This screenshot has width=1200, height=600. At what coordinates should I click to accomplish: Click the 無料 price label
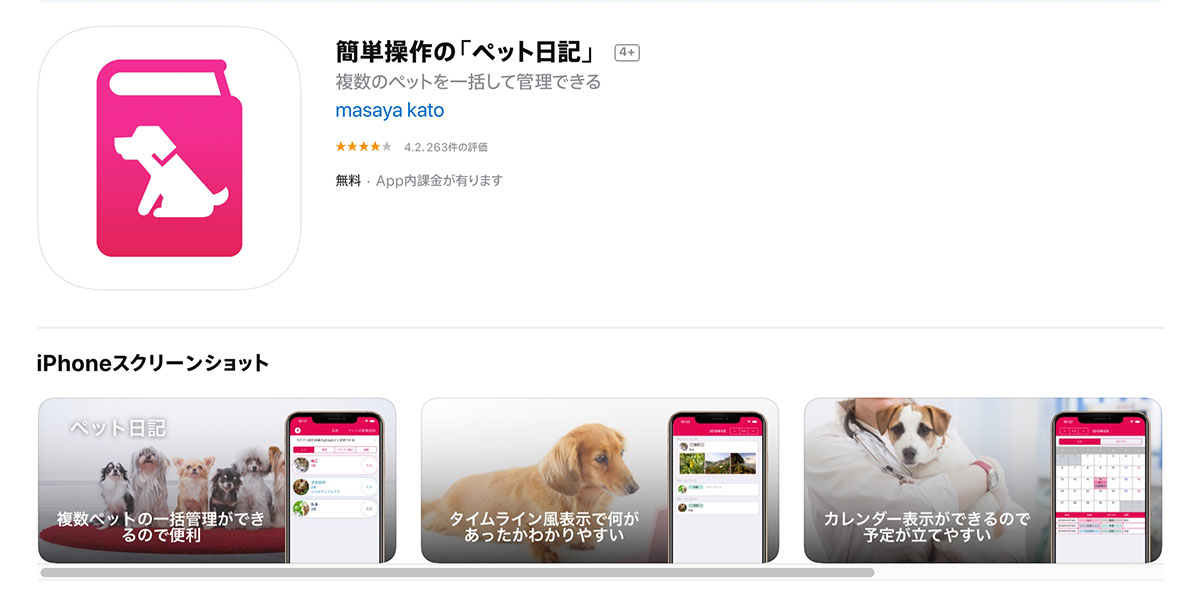click(348, 181)
